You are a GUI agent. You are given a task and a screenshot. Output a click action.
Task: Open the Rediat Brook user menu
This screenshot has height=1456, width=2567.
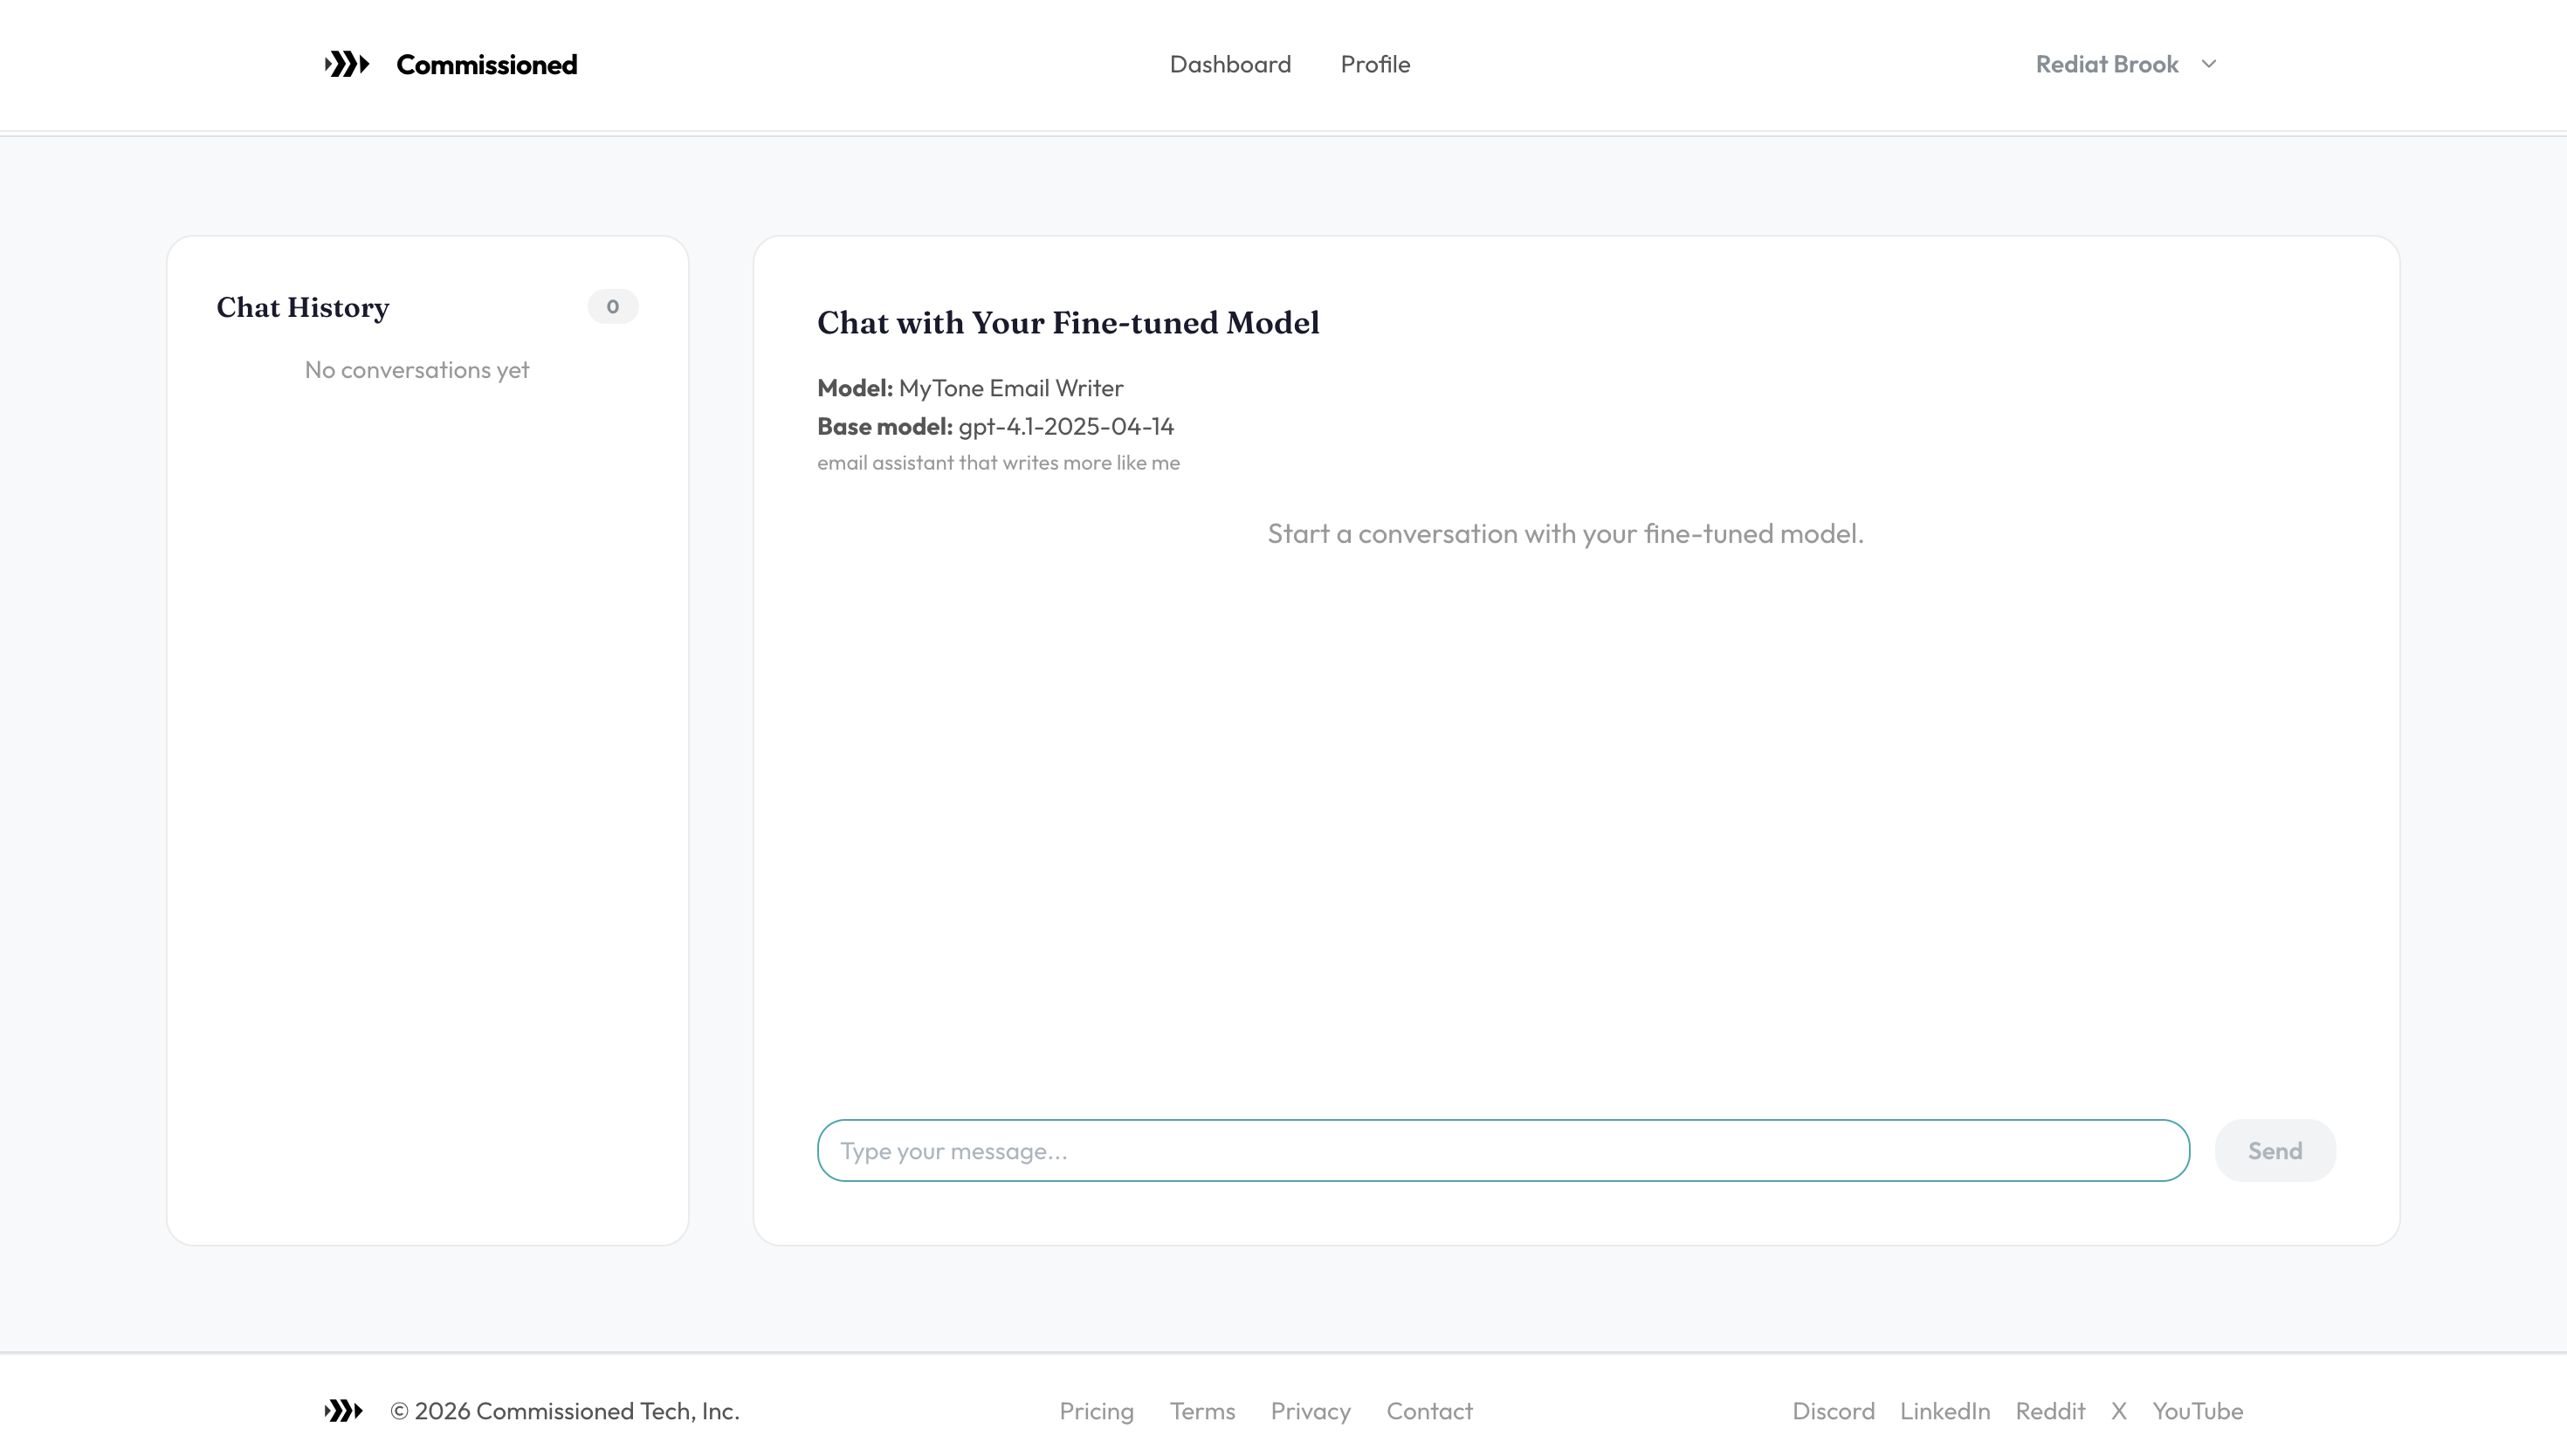click(x=2106, y=64)
